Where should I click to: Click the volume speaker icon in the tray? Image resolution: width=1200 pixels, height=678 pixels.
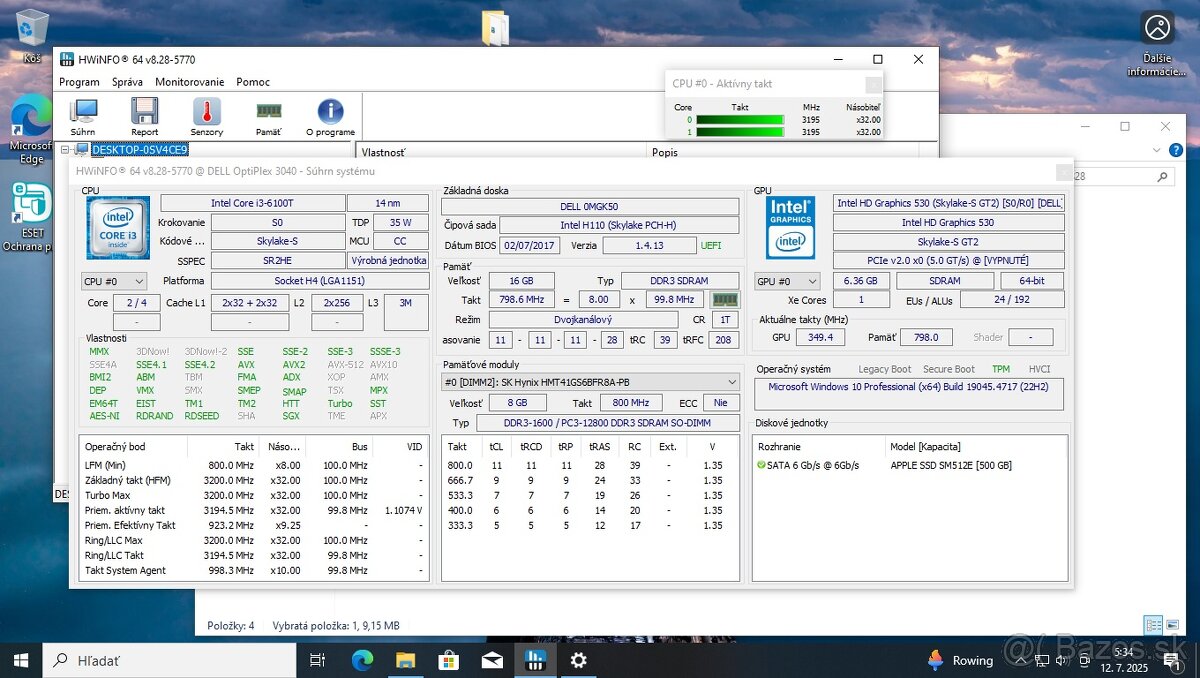tap(1060, 660)
